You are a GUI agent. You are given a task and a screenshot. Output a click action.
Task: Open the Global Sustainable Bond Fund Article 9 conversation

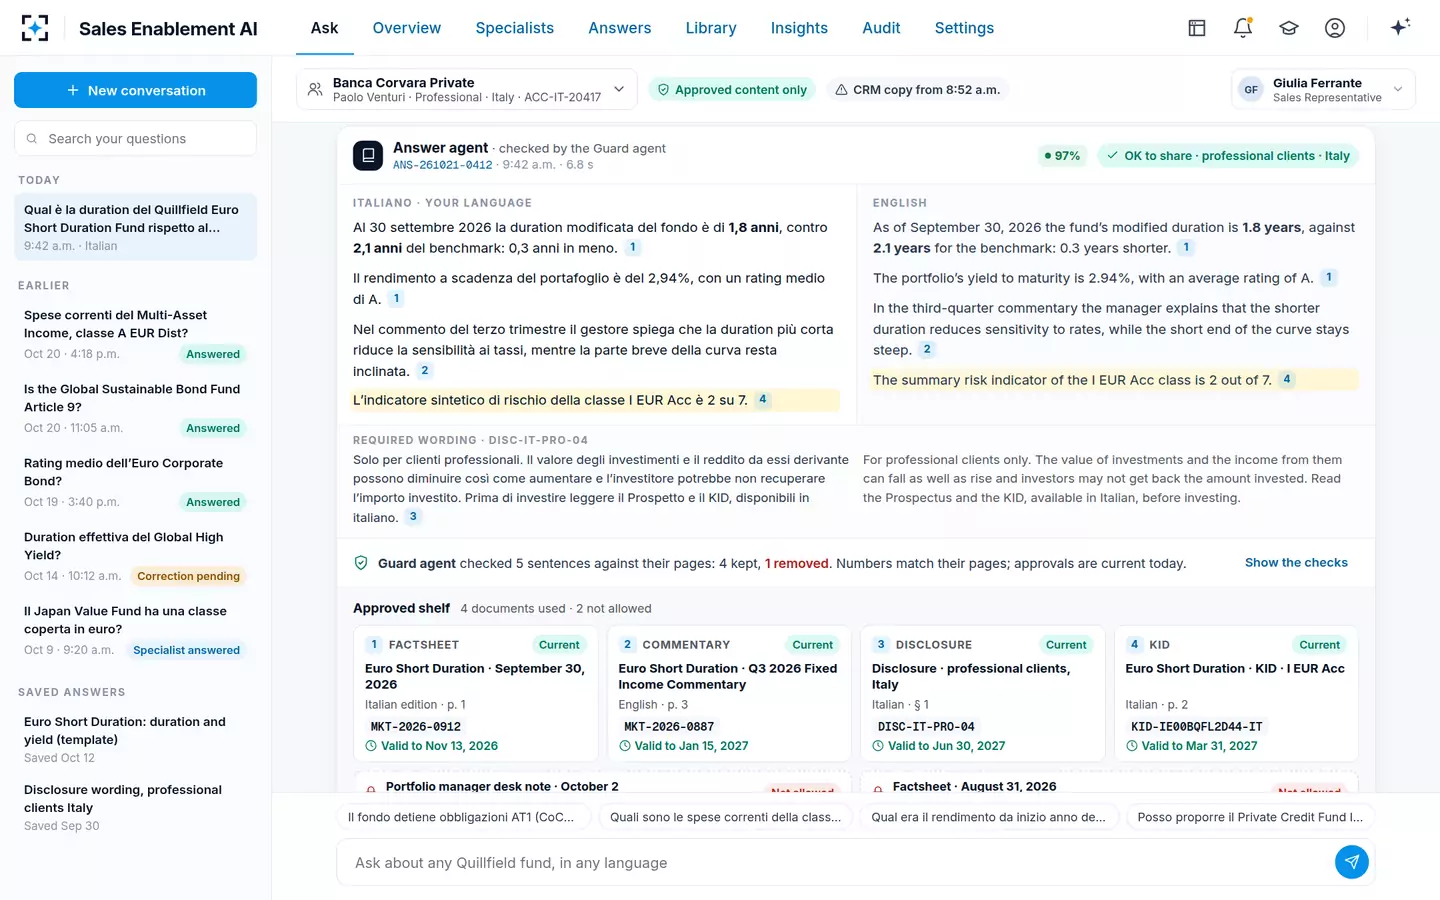135,408
